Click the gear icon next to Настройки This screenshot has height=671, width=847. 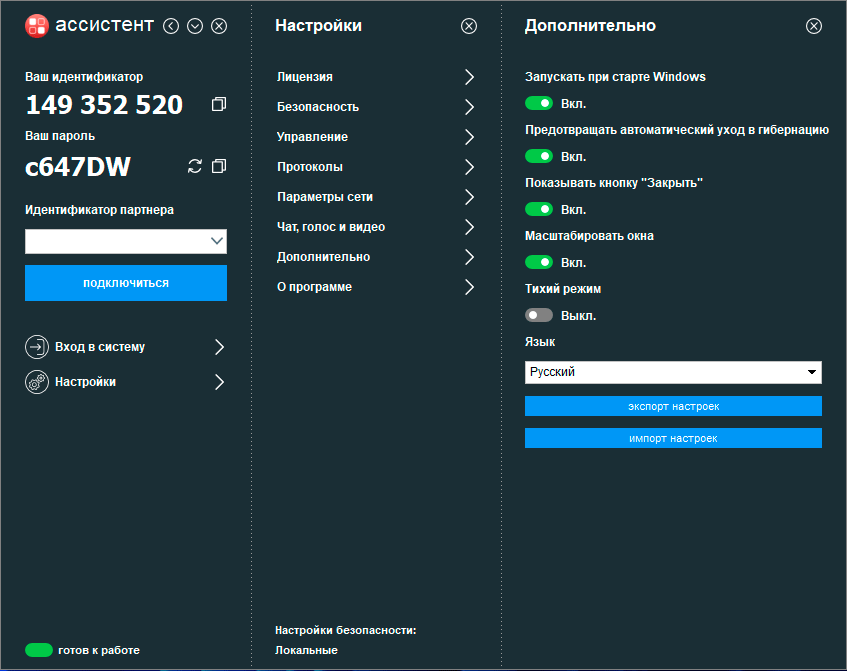click(x=37, y=382)
